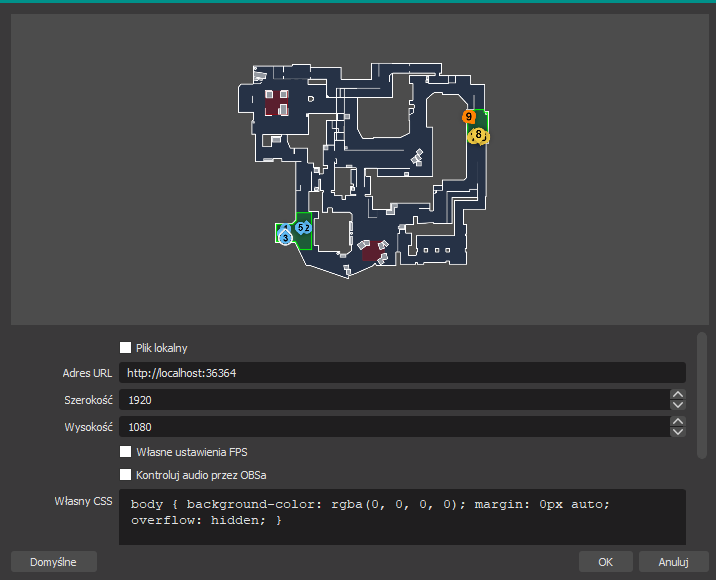Click the properties panel vertical scrollbar

(x=702, y=395)
